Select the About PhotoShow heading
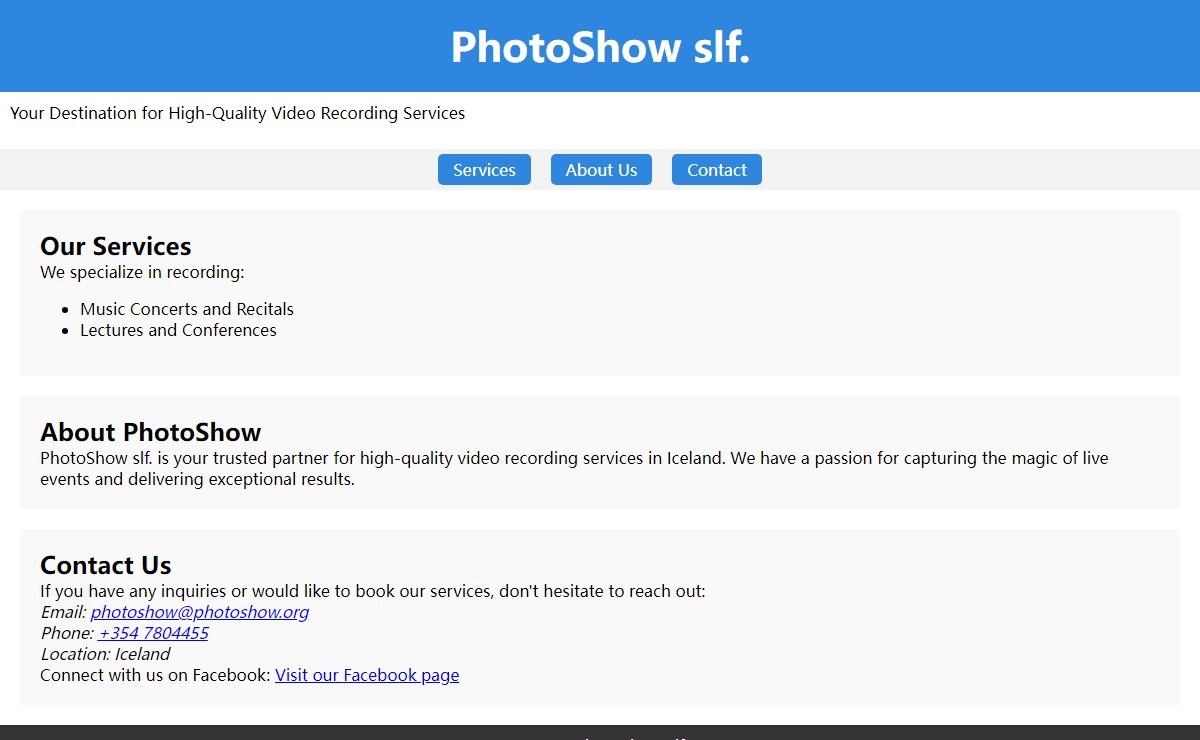Viewport: 1200px width, 740px height. [151, 432]
